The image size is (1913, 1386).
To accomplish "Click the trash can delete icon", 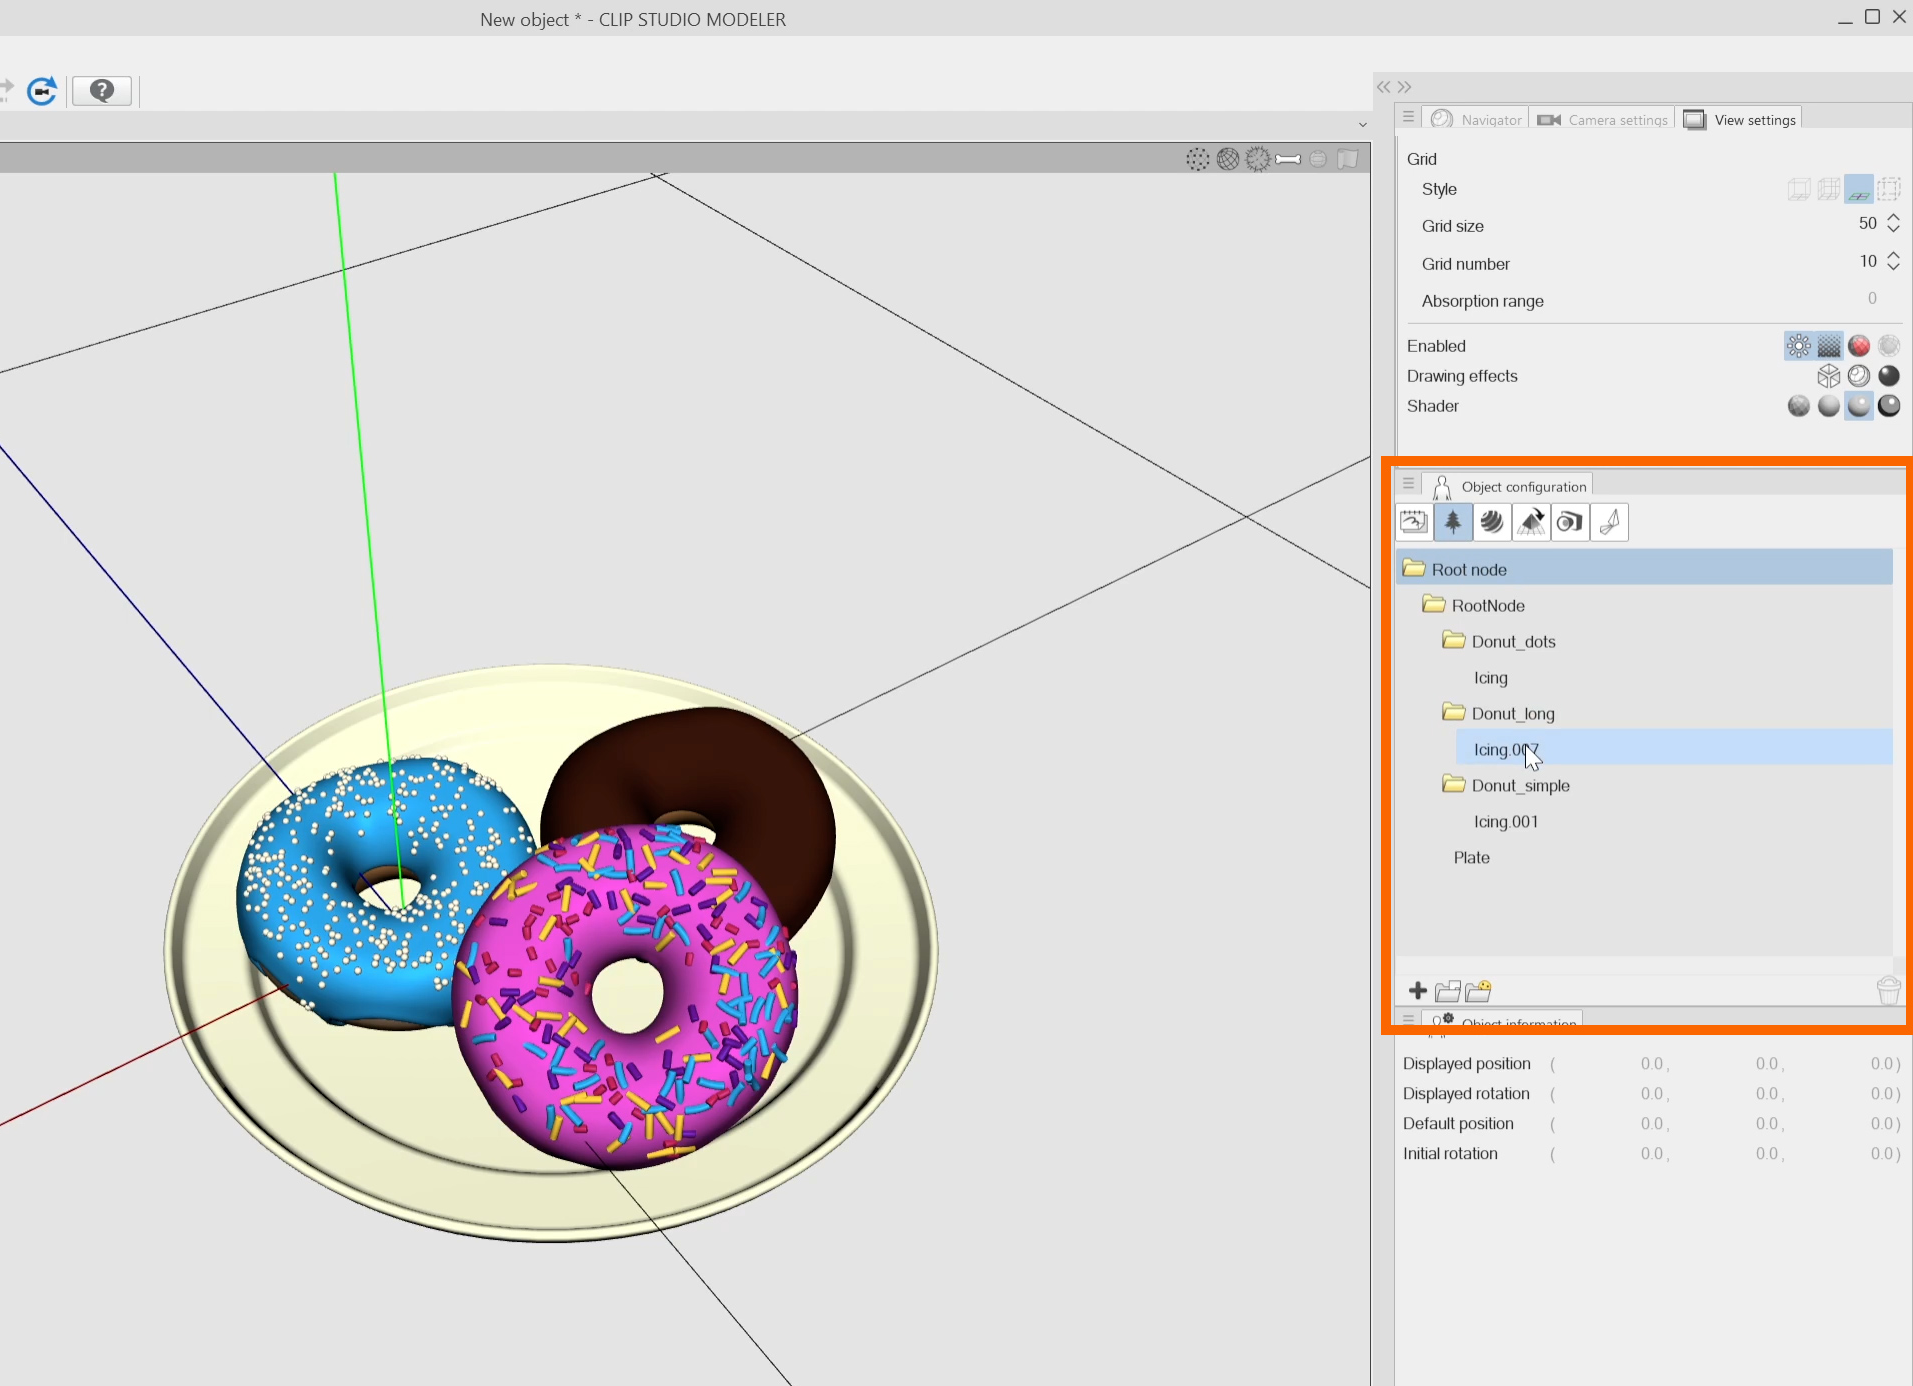I will [x=1888, y=990].
